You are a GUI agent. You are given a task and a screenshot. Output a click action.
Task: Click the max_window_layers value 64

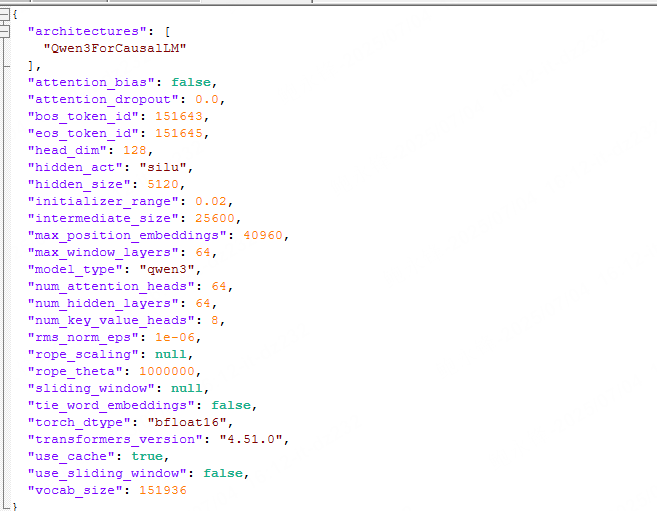pyautogui.click(x=203, y=253)
